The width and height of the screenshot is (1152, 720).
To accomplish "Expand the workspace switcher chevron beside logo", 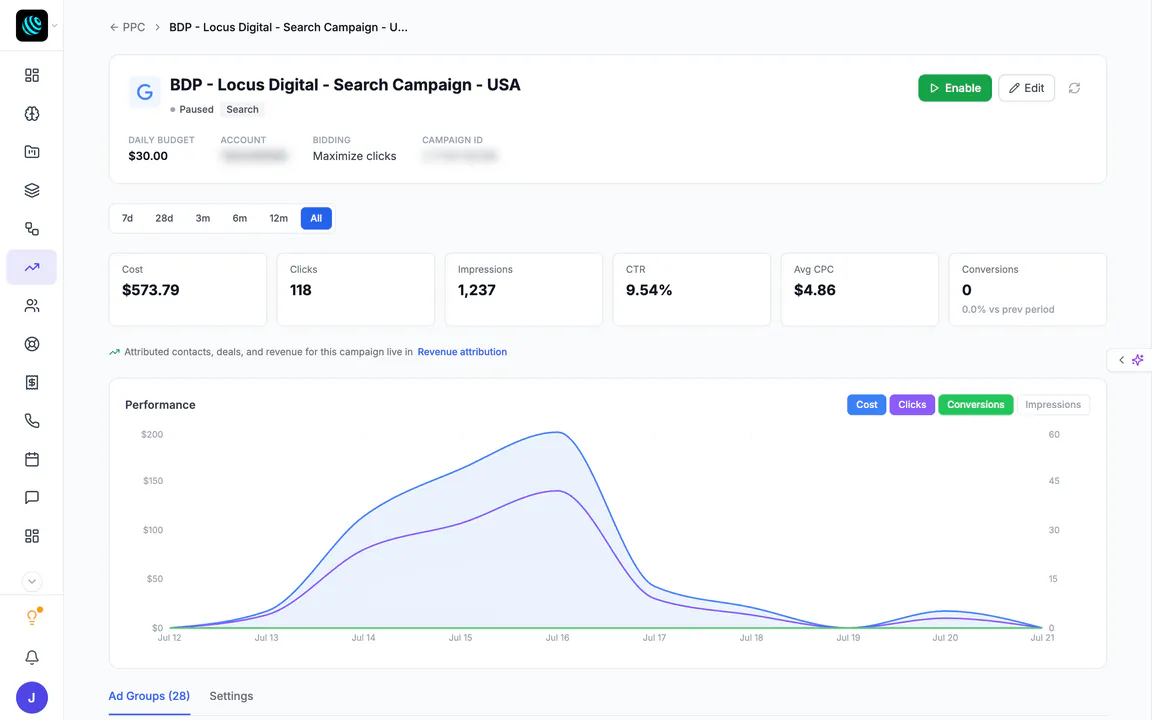I will [54, 26].
